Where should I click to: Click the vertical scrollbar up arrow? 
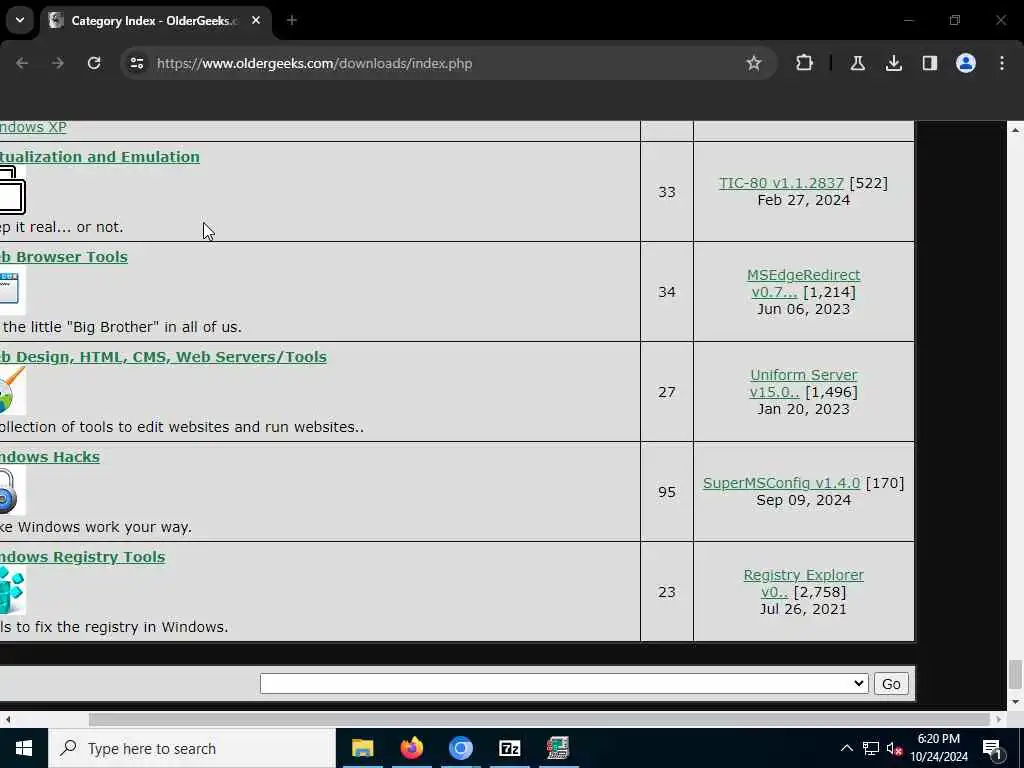click(x=1015, y=131)
